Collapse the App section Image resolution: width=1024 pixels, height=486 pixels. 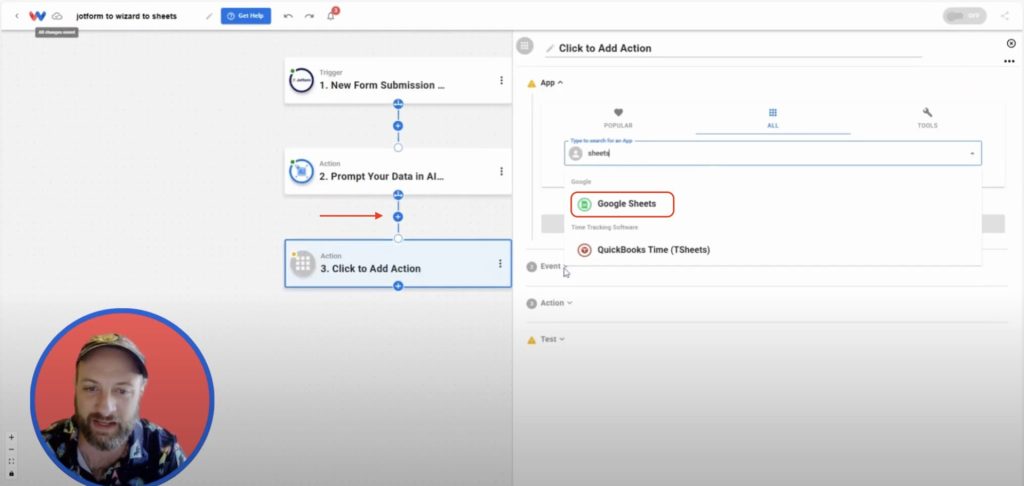tap(552, 83)
